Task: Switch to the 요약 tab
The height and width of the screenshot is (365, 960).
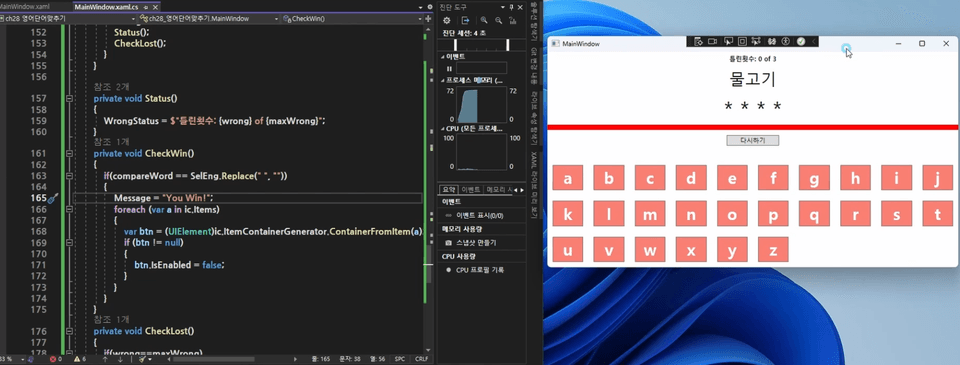Action: click(x=448, y=189)
